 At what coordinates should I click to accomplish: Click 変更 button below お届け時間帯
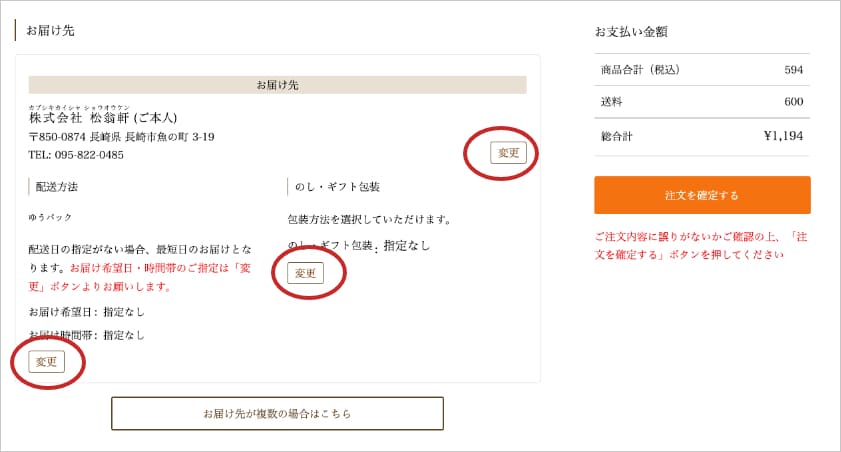pos(47,361)
